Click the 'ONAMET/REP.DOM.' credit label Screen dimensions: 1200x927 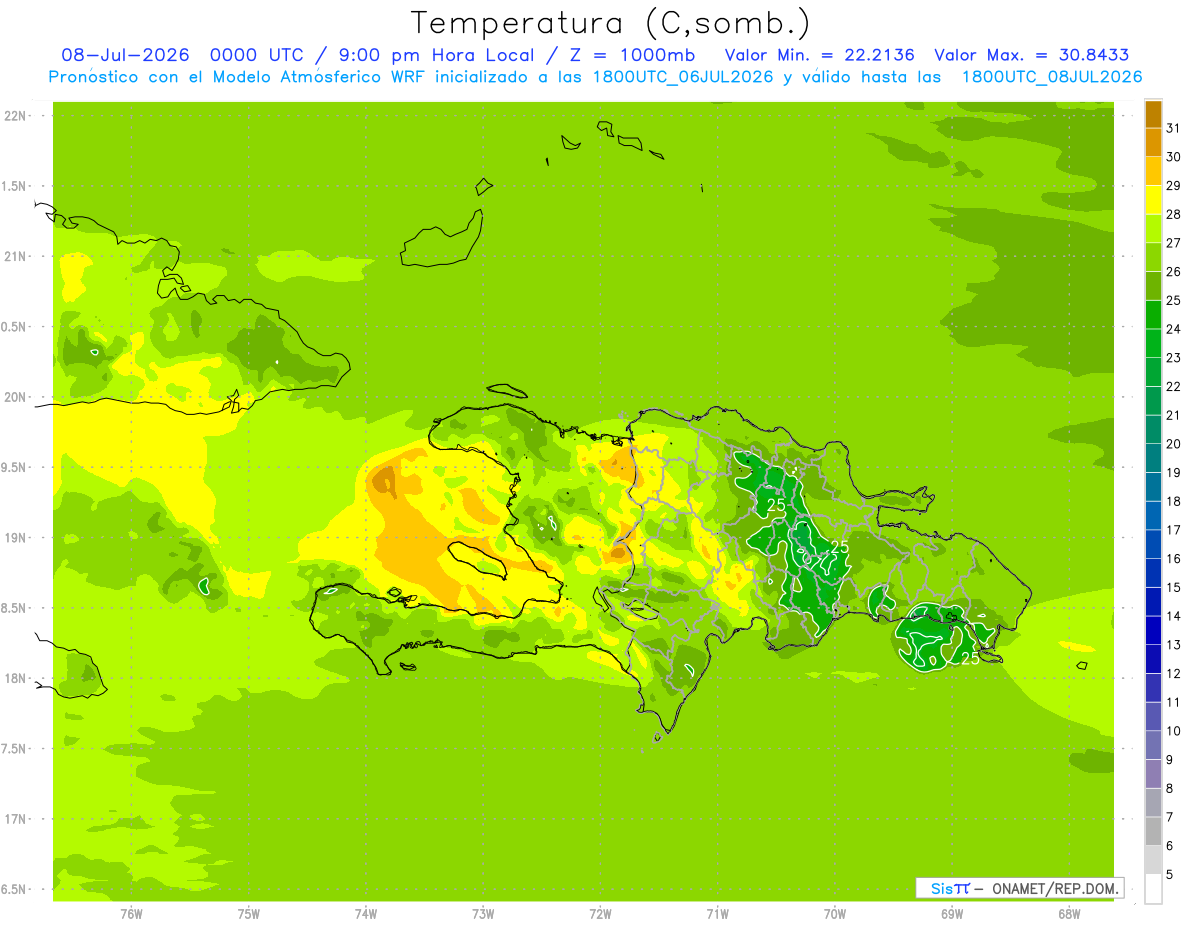point(1055,888)
